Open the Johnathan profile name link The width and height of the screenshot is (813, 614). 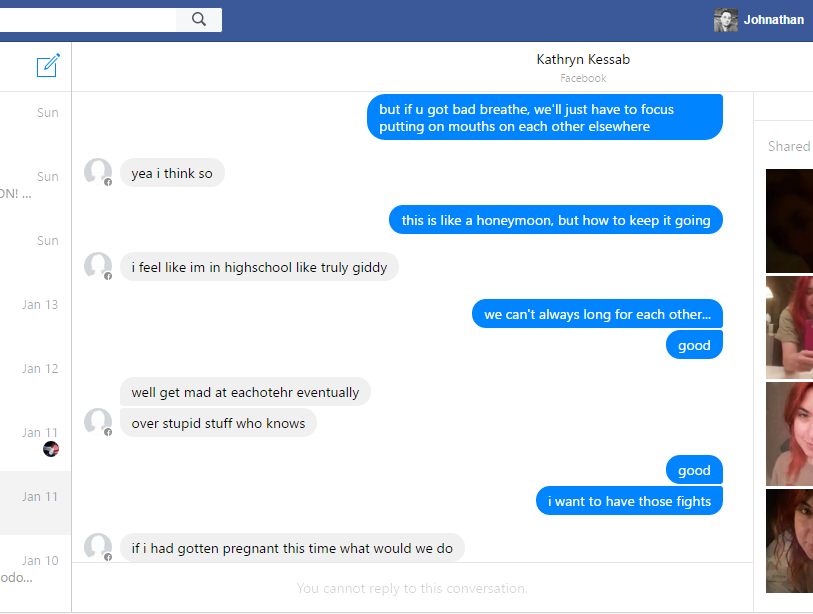pyautogui.click(x=774, y=20)
